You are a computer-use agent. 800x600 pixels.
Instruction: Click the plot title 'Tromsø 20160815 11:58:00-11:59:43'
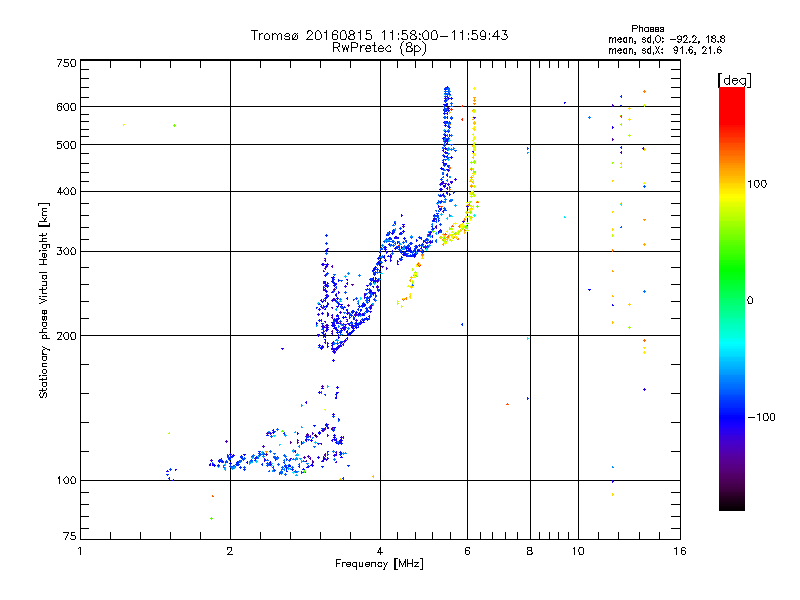pos(379,35)
